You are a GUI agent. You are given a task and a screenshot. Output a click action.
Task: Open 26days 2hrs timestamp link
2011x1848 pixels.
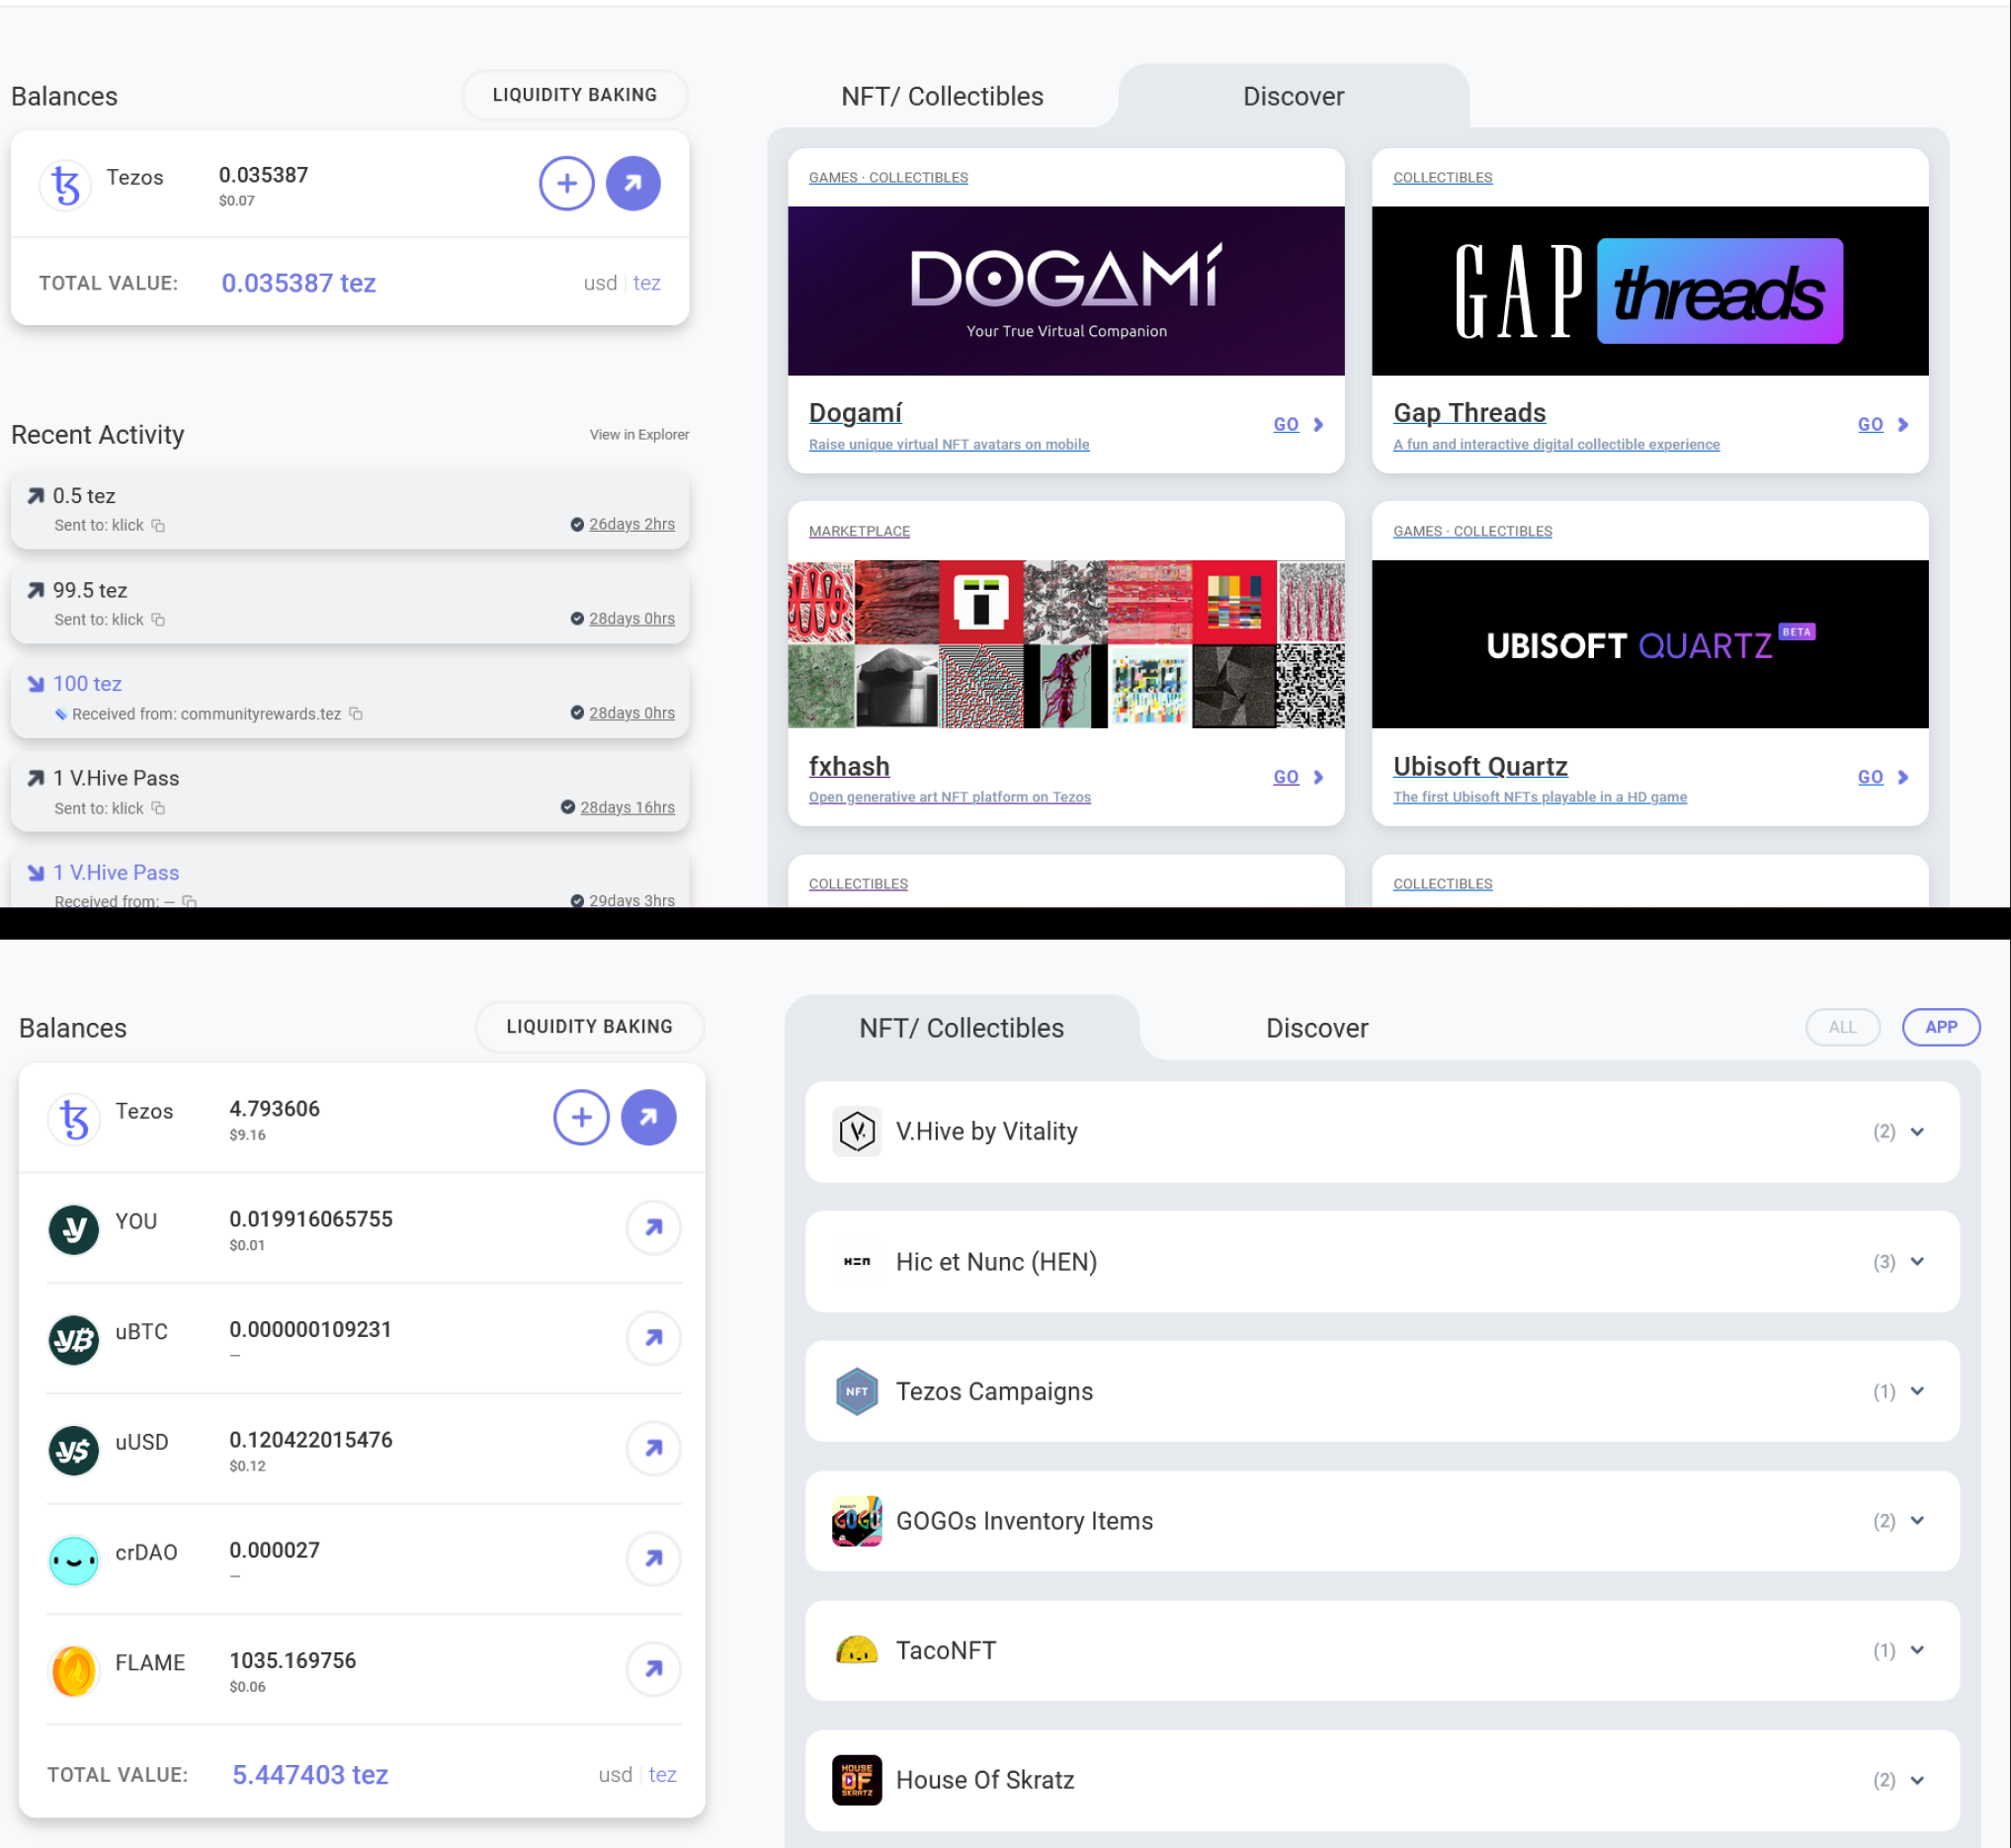(x=632, y=524)
